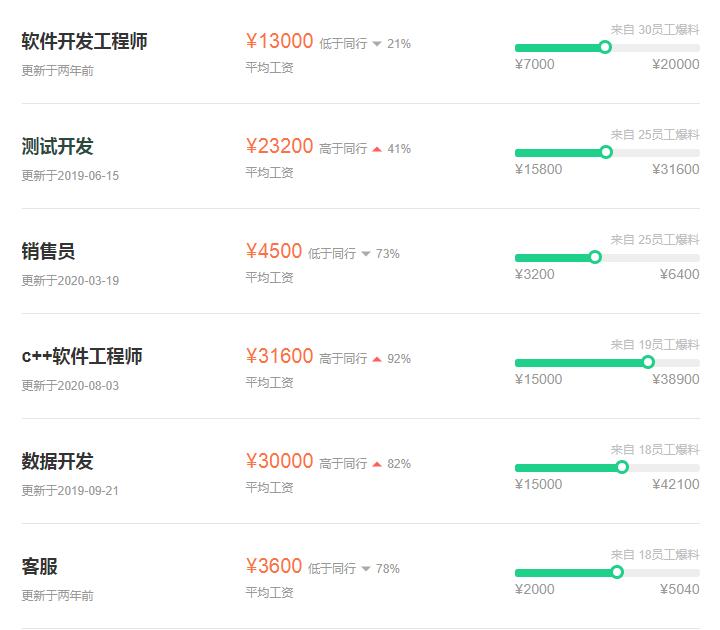Click the 软件开发工程师 salary slider handle

click(605, 47)
